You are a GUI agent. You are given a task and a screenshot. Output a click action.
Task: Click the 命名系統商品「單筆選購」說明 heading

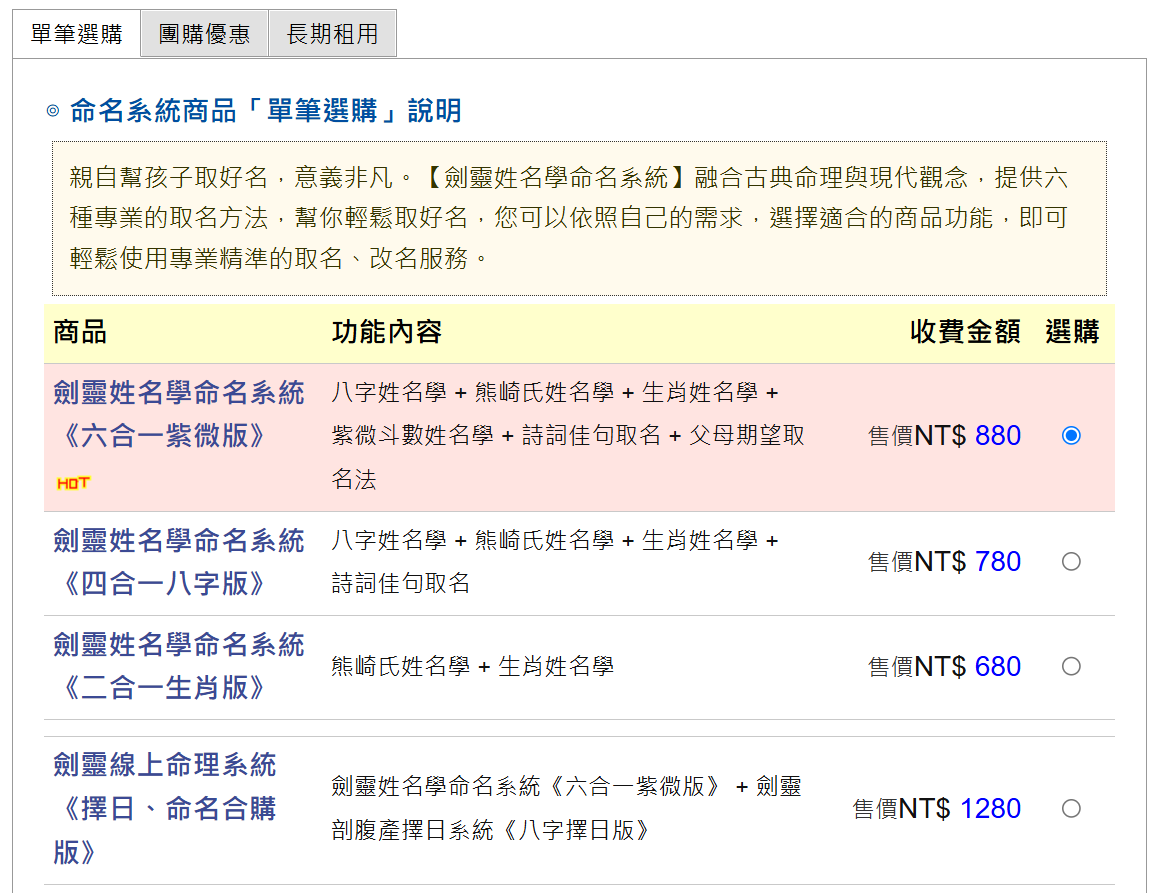pyautogui.click(x=266, y=111)
